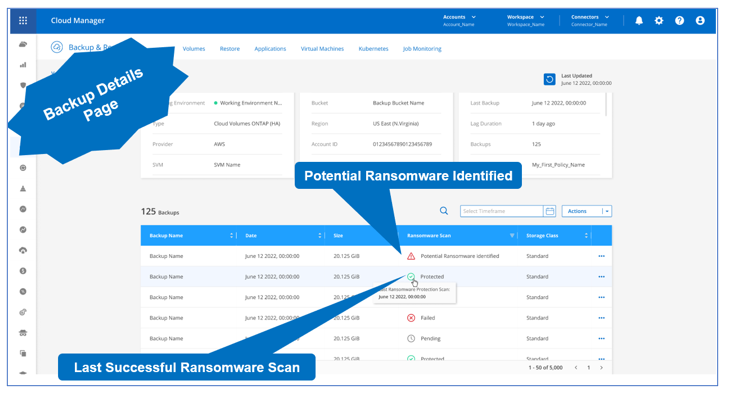Open row menu for the first backup
This screenshot has width=729, height=401.
click(x=601, y=256)
